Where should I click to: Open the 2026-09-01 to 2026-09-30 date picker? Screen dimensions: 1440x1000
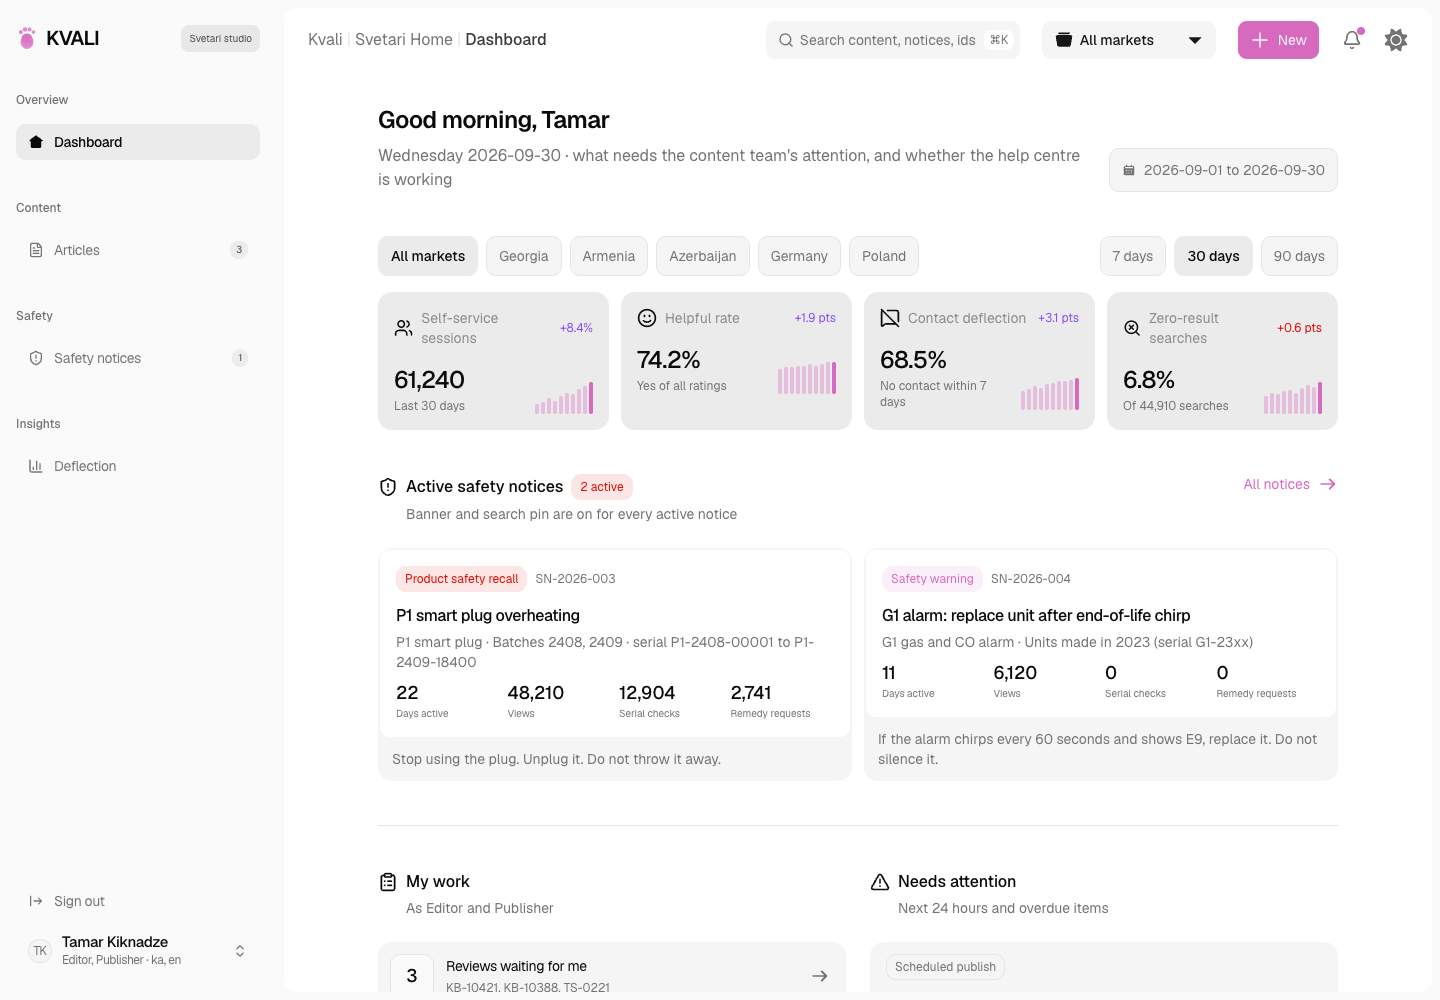[x=1223, y=170]
